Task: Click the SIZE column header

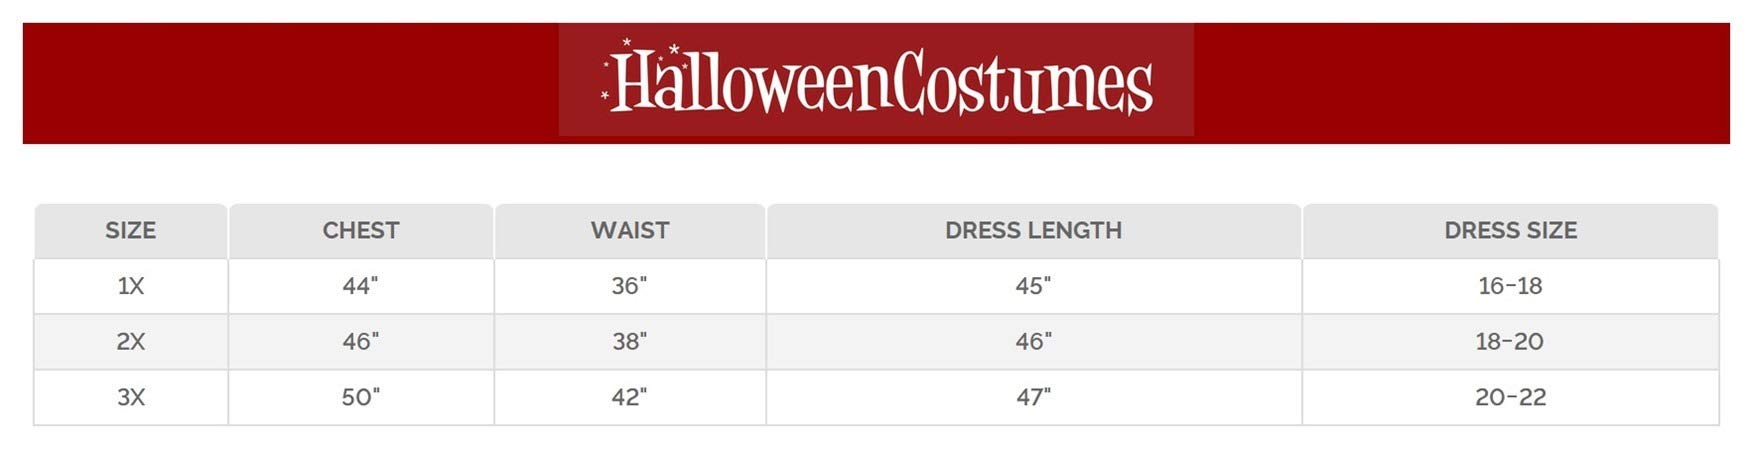Action: [x=131, y=231]
